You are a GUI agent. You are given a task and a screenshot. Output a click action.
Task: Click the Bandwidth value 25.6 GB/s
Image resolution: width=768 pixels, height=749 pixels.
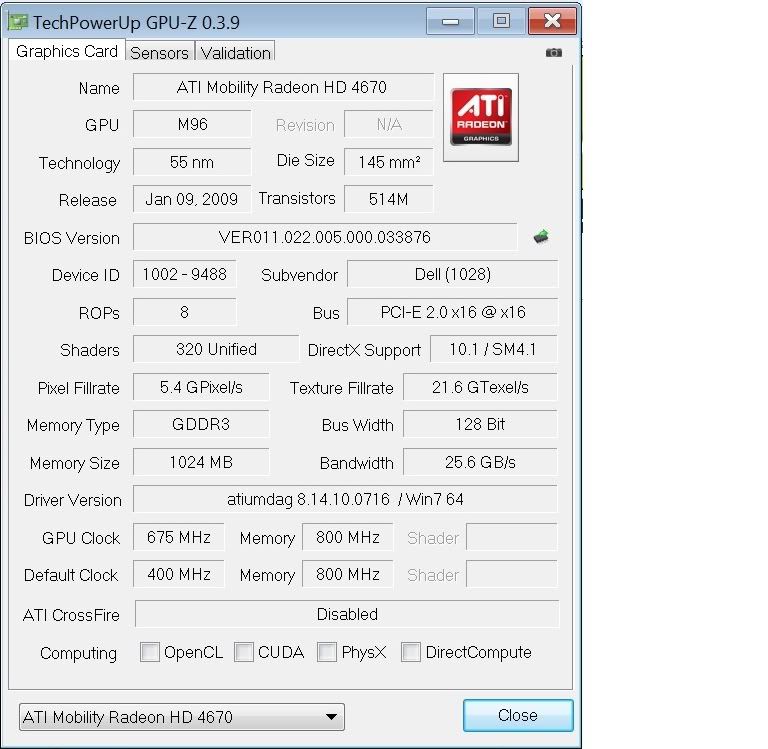click(x=480, y=462)
